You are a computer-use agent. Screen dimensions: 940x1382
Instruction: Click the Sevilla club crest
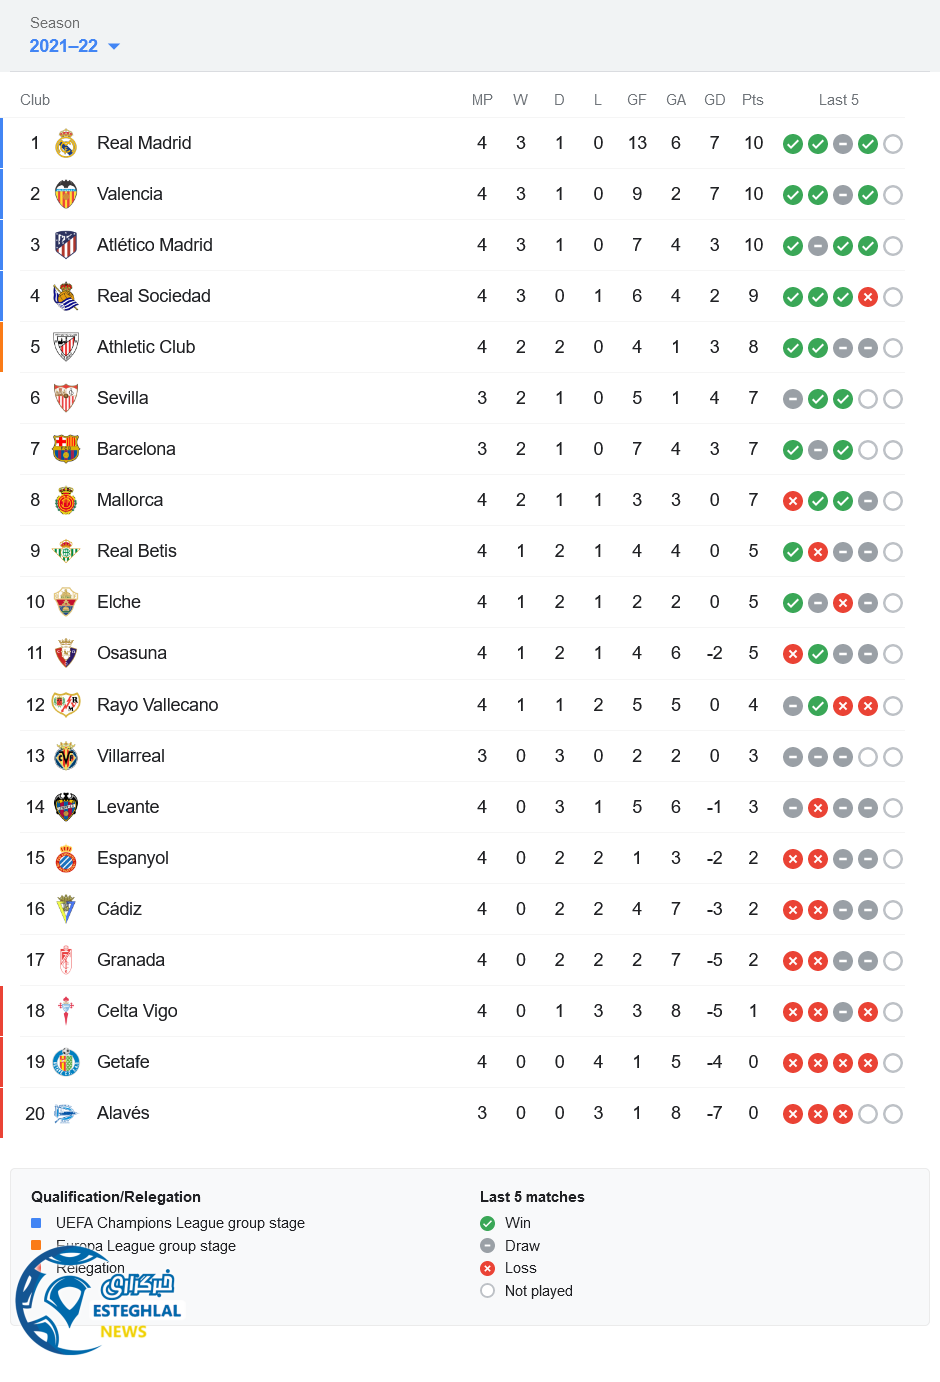66,398
